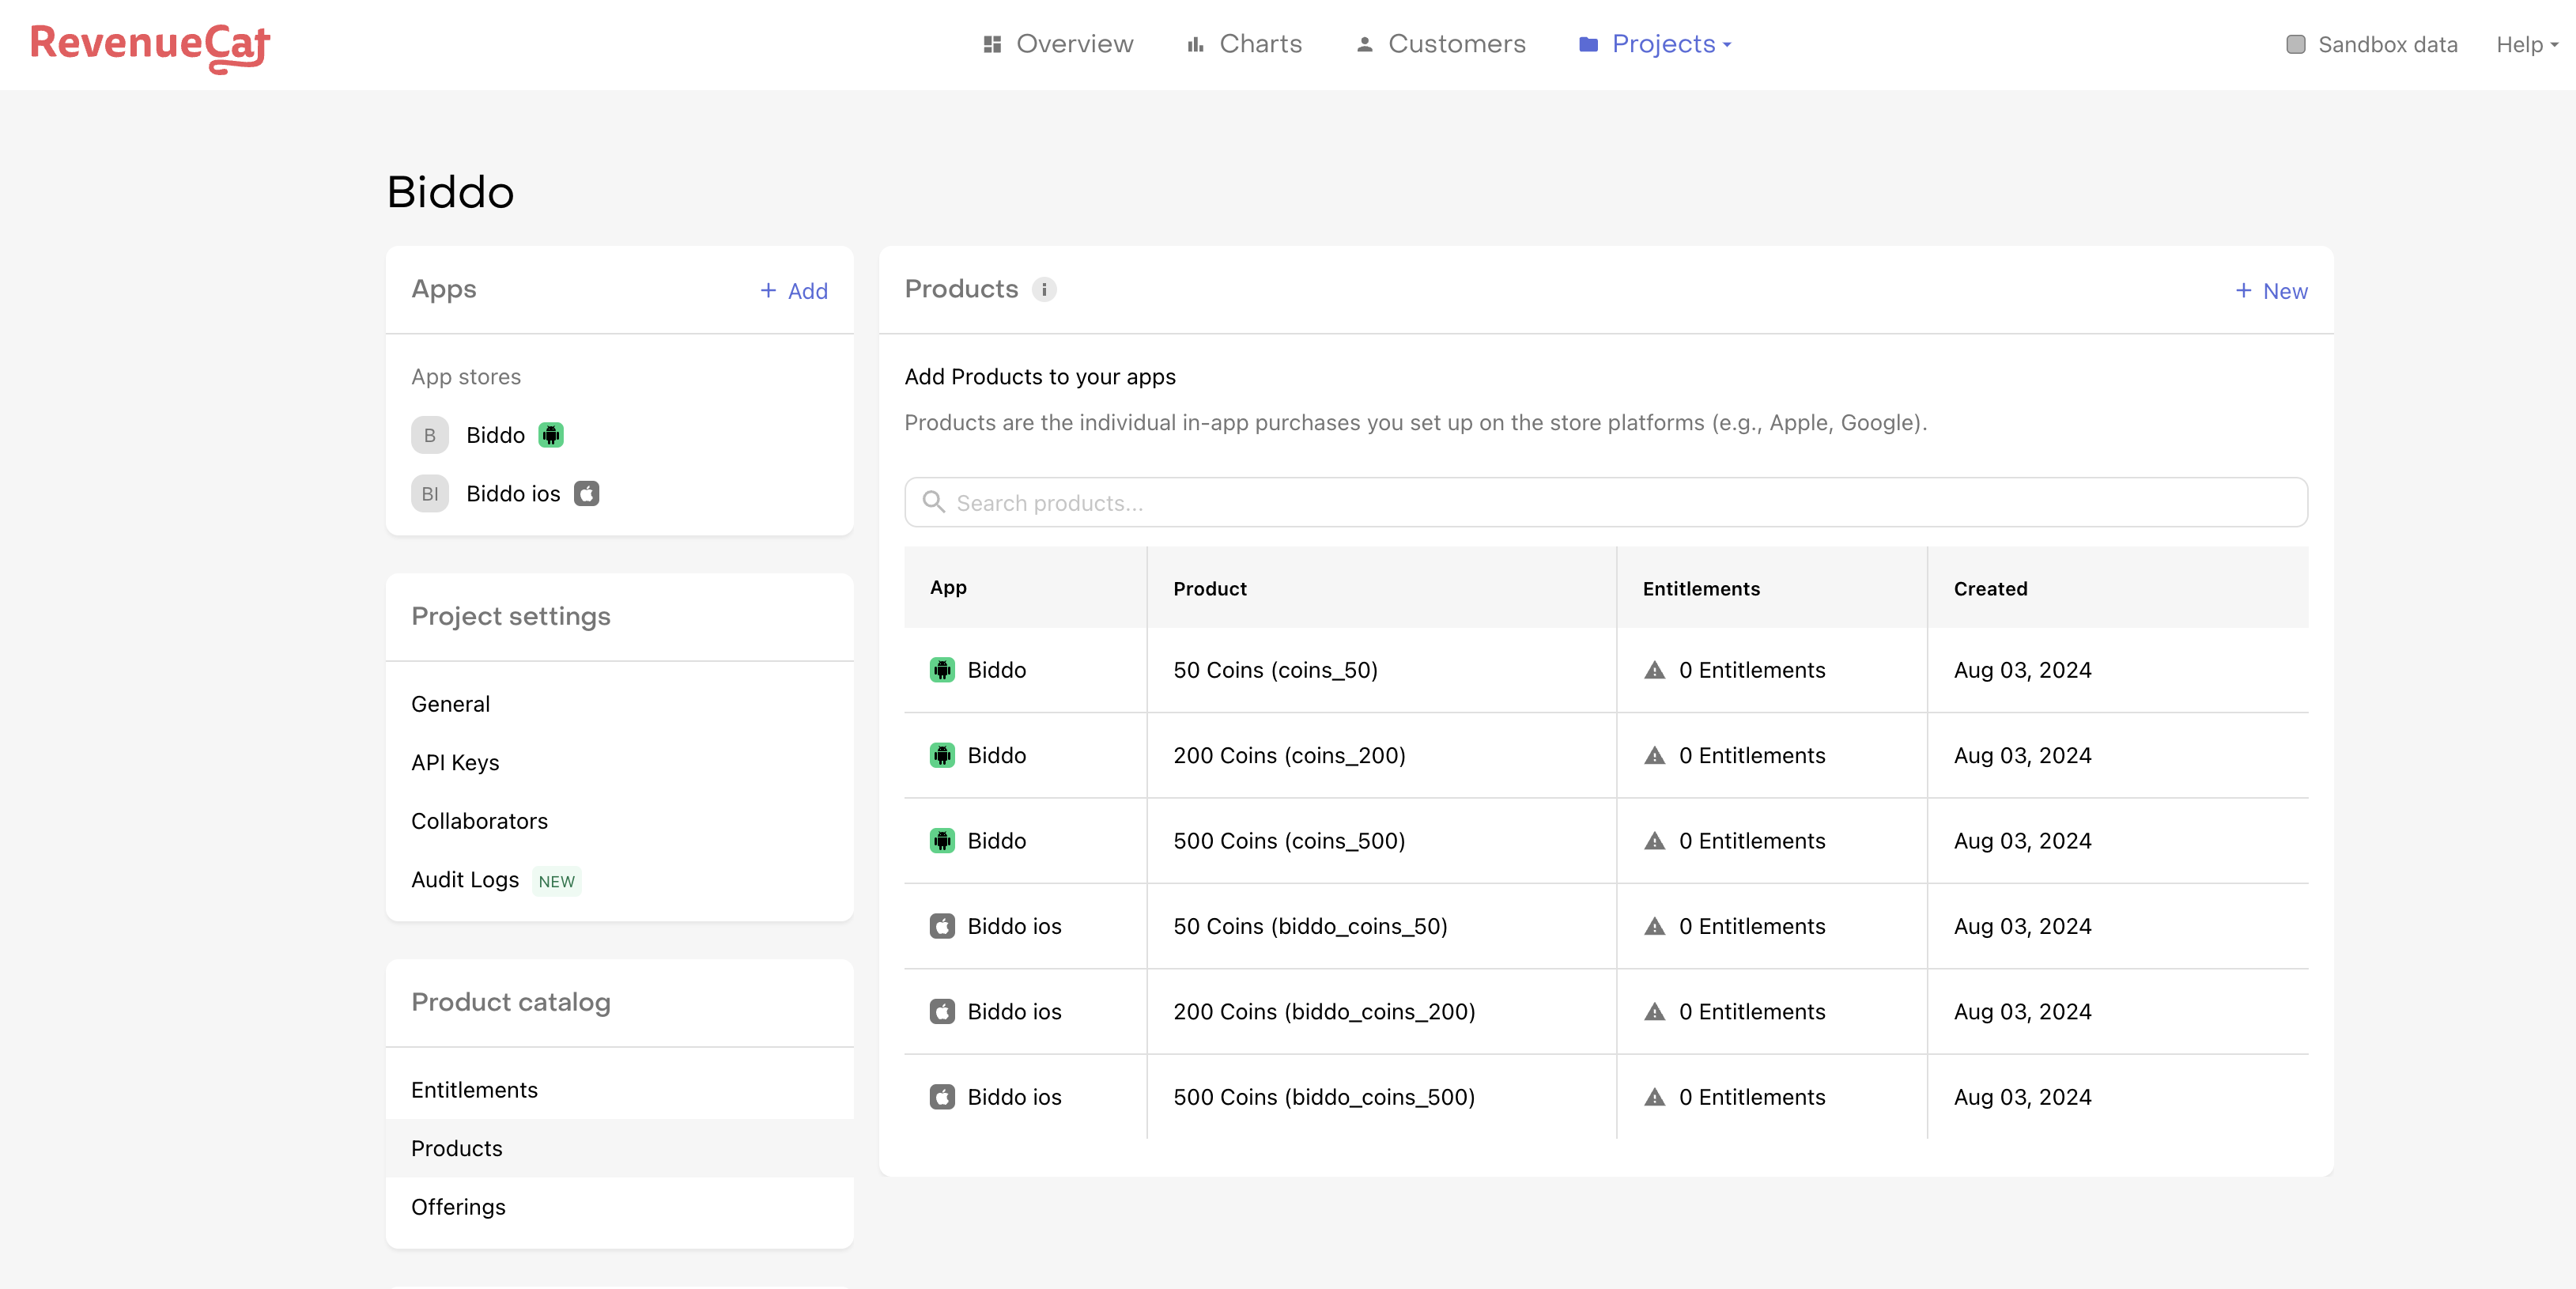Click the Projects folder icon

tap(1588, 44)
